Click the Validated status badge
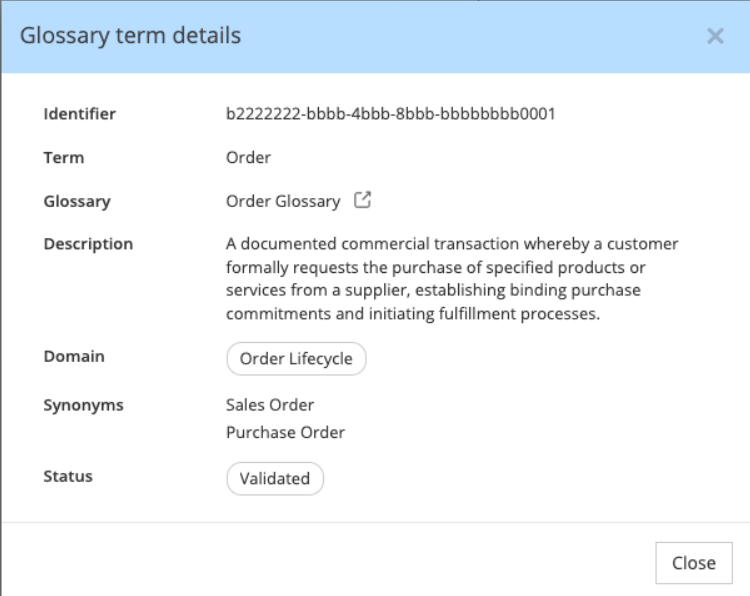750x596 pixels. (x=275, y=478)
